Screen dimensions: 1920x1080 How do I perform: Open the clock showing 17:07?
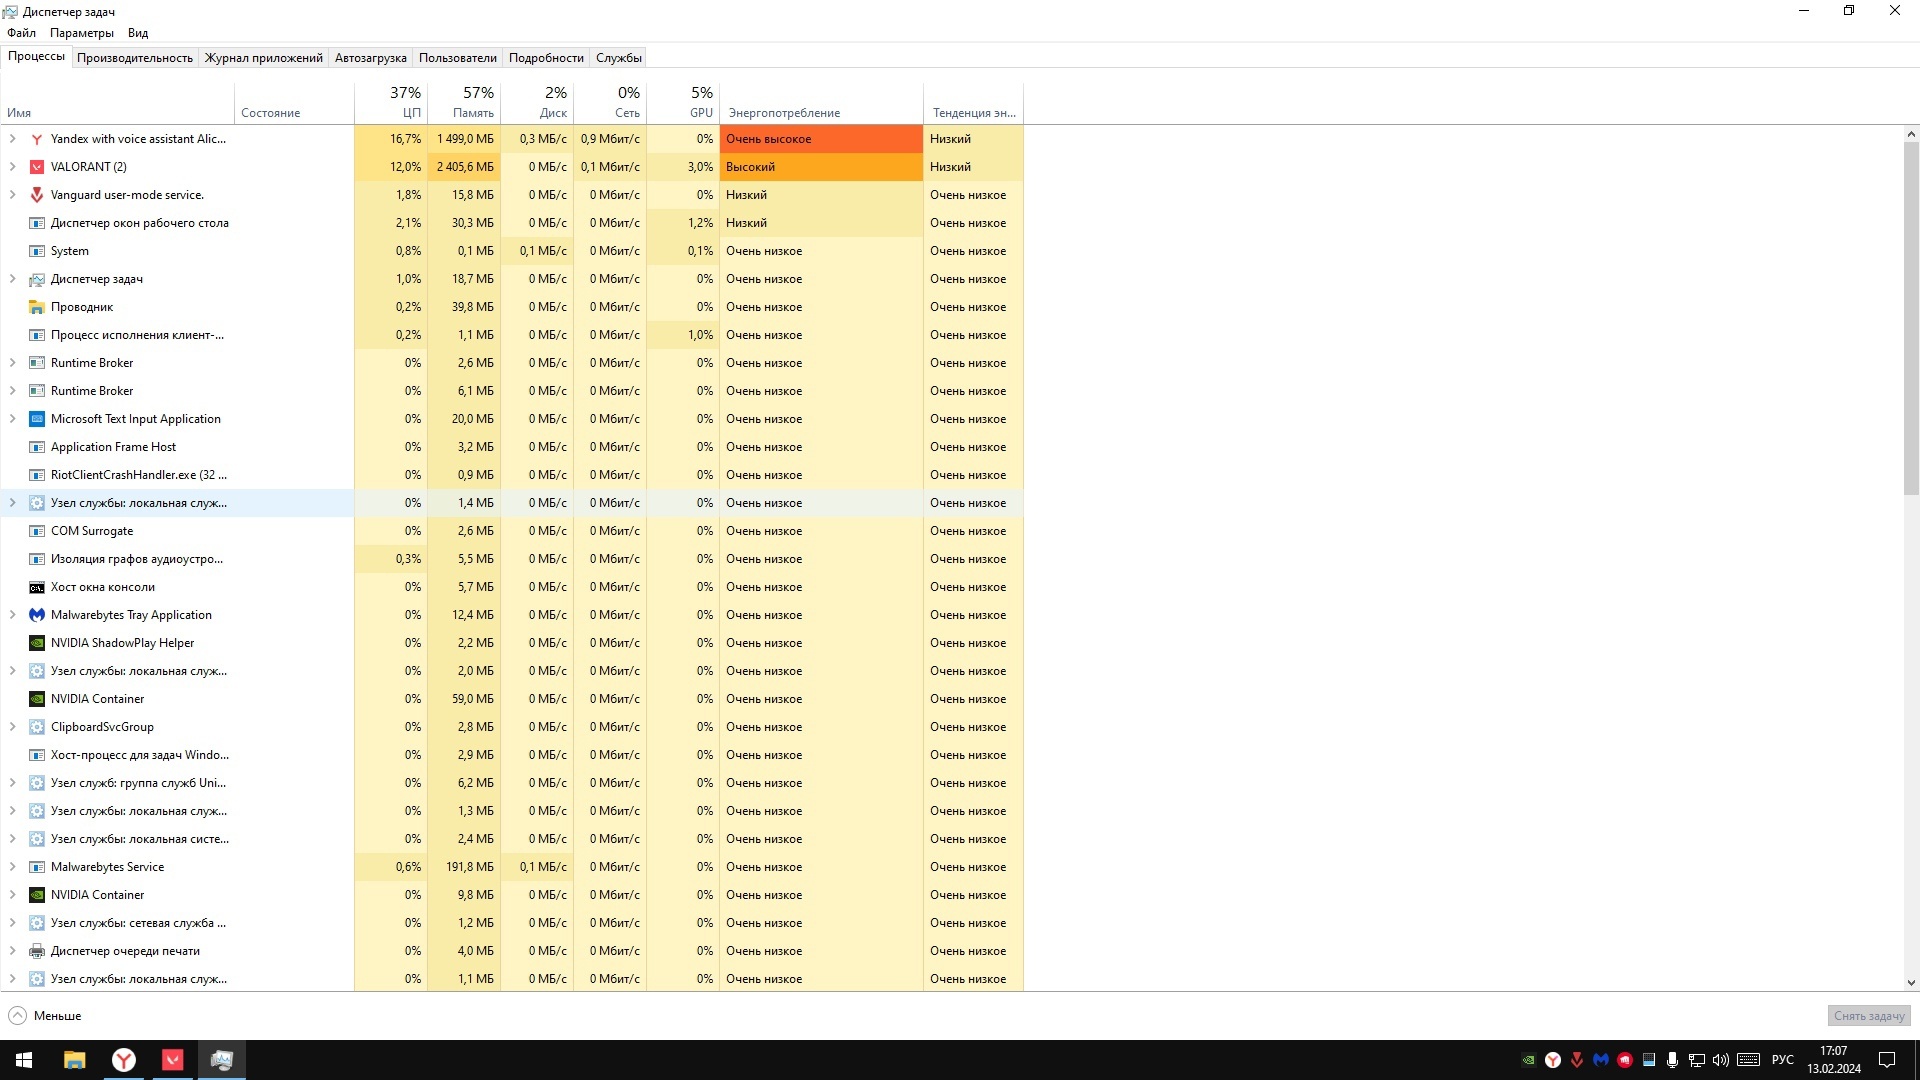point(1833,1060)
